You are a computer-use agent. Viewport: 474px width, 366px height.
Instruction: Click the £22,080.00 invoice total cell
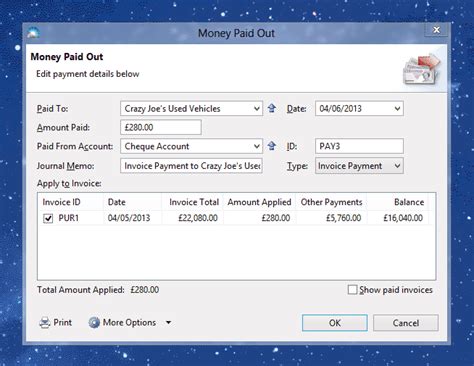click(198, 218)
